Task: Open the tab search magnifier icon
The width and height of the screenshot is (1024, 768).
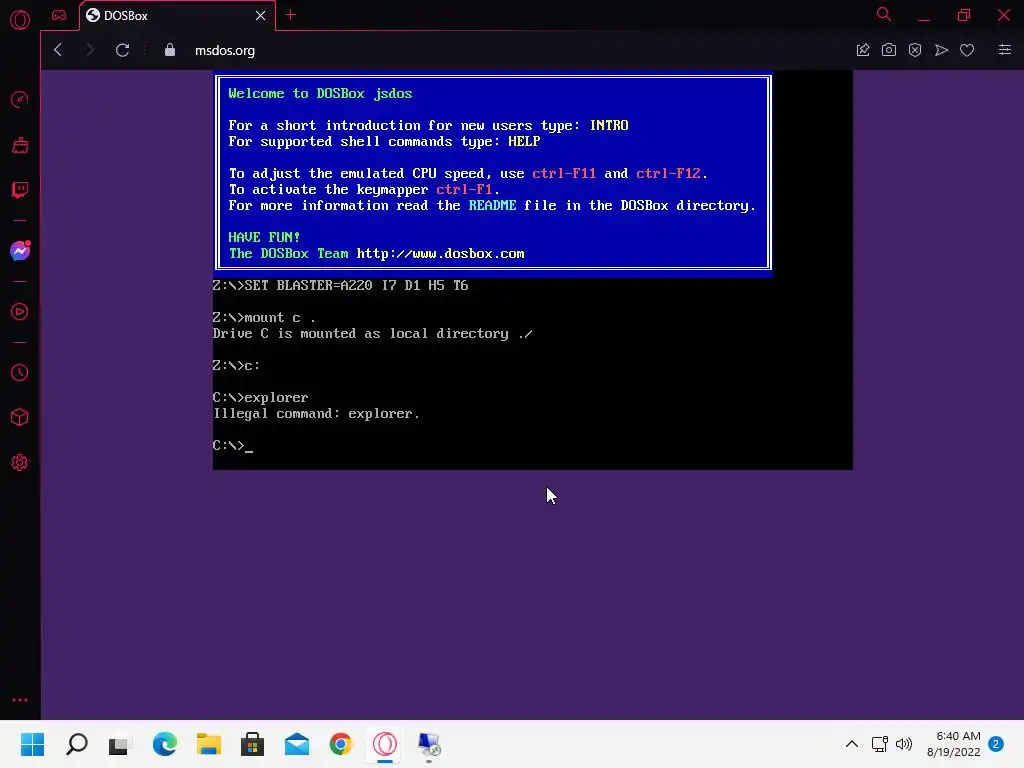Action: coord(884,14)
